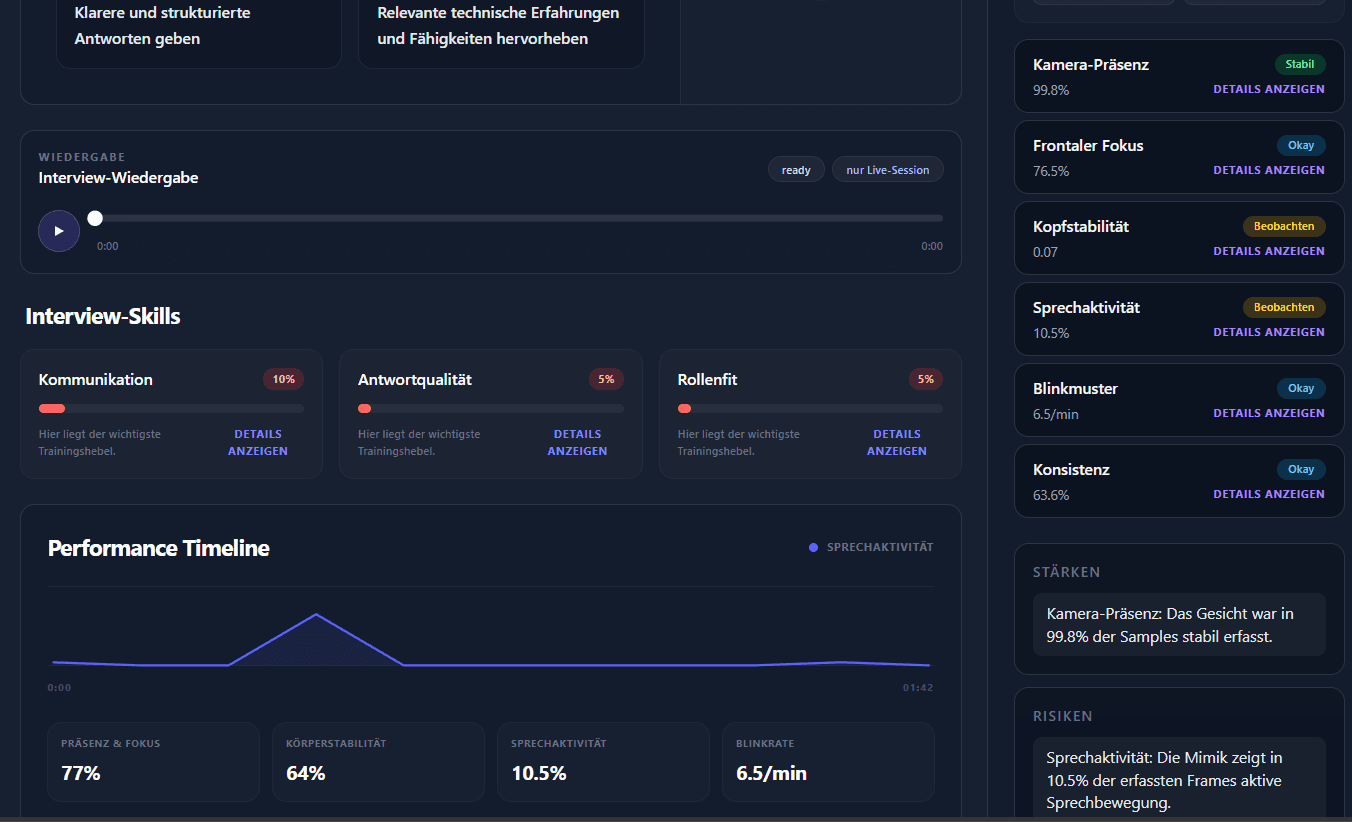This screenshot has height=822, width=1352.
Task: Open details for Kopfstabilität
Action: coord(1269,251)
